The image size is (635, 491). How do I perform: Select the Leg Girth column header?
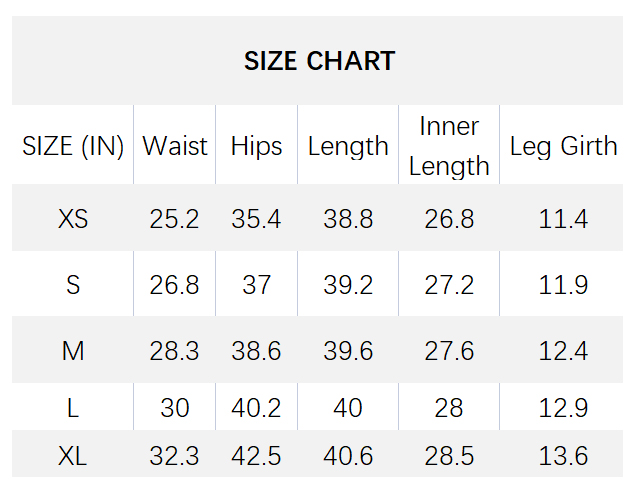pos(563,146)
